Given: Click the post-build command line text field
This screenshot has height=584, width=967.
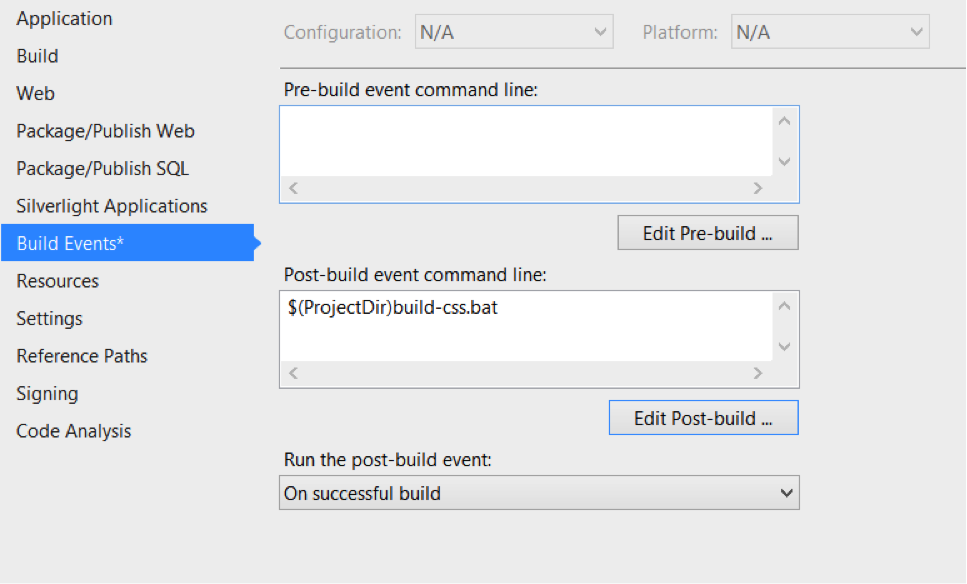Looking at the screenshot, I should pyautogui.click(x=525, y=327).
